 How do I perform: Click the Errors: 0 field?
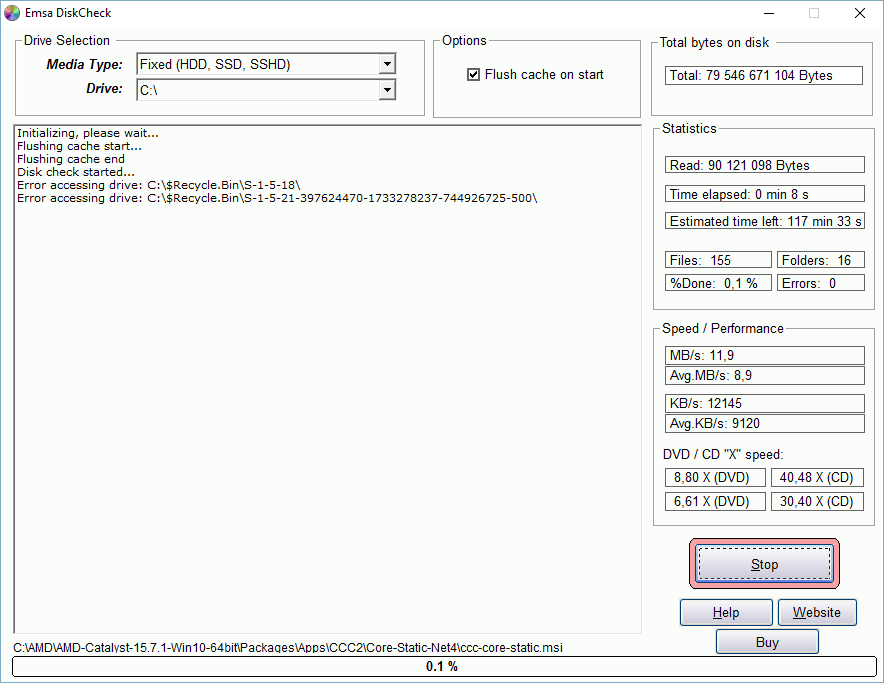pyautogui.click(x=820, y=283)
